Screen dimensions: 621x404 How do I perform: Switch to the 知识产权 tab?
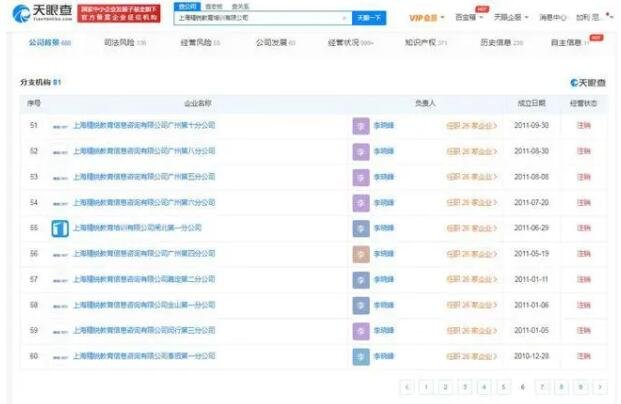click(426, 42)
